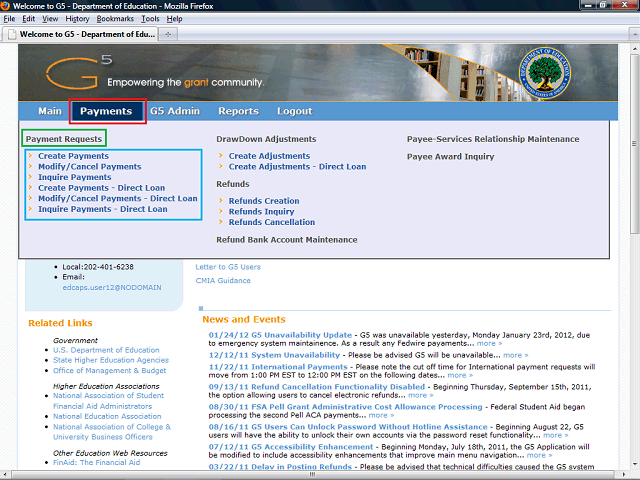Click the horizontal scrollbar at bottom

[x=313, y=474]
